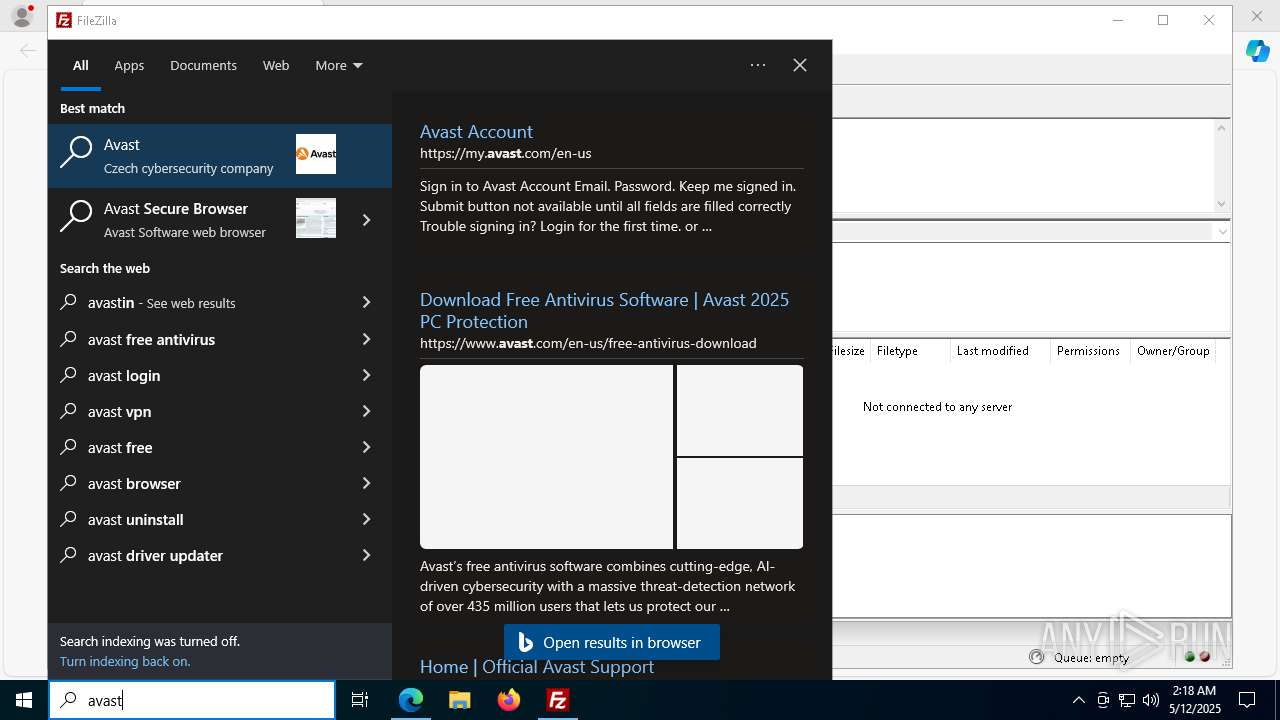The width and height of the screenshot is (1280, 720).
Task: Choose the avast login suggestion
Action: (196, 375)
